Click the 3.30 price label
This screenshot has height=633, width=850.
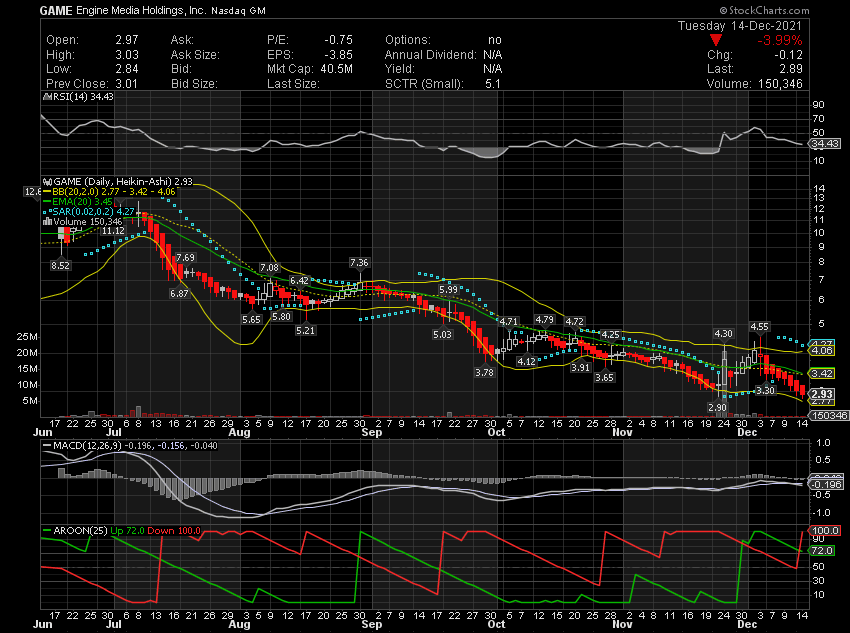(x=765, y=390)
